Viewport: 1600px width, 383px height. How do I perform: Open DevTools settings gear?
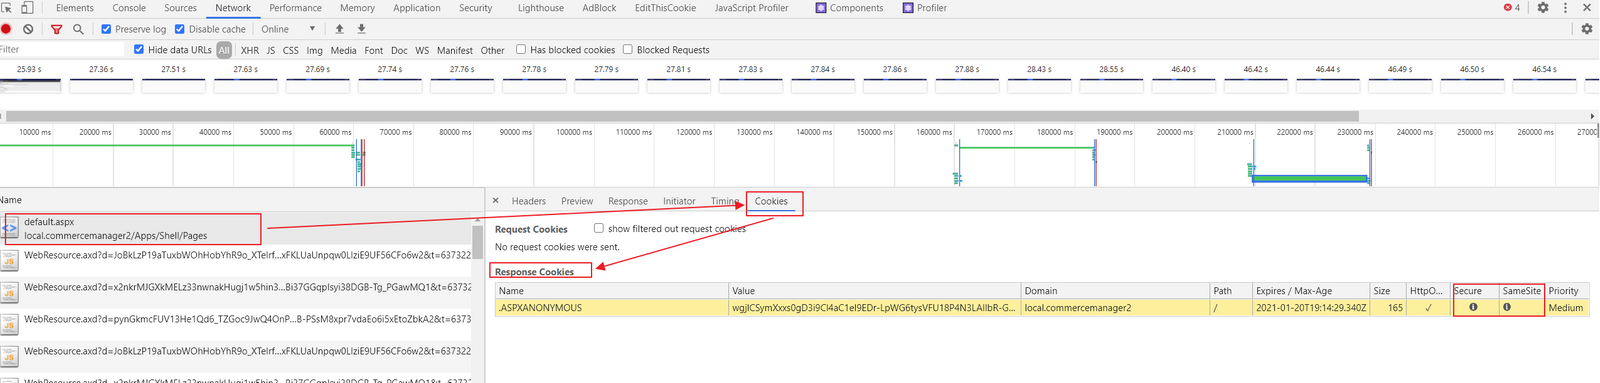pos(1543,7)
